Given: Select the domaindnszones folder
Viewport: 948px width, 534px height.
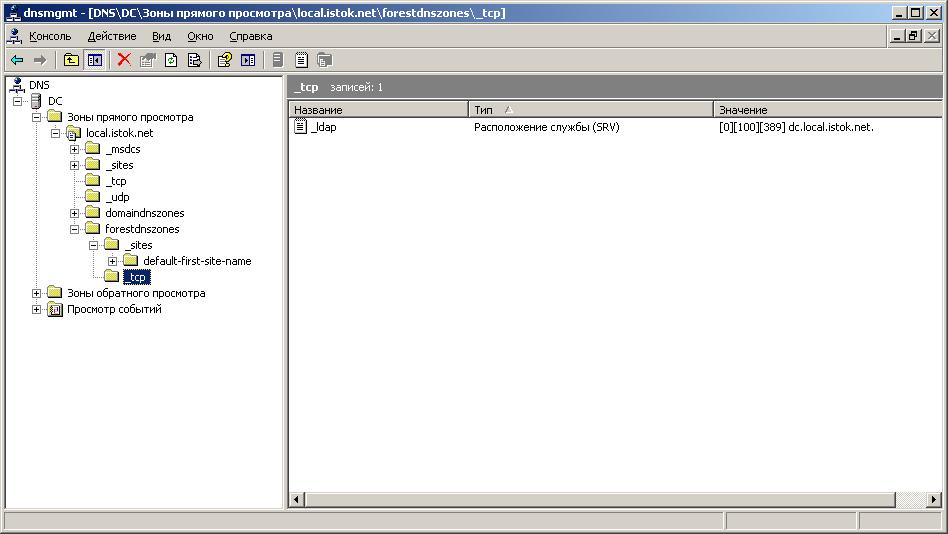Looking at the screenshot, I should (144, 213).
